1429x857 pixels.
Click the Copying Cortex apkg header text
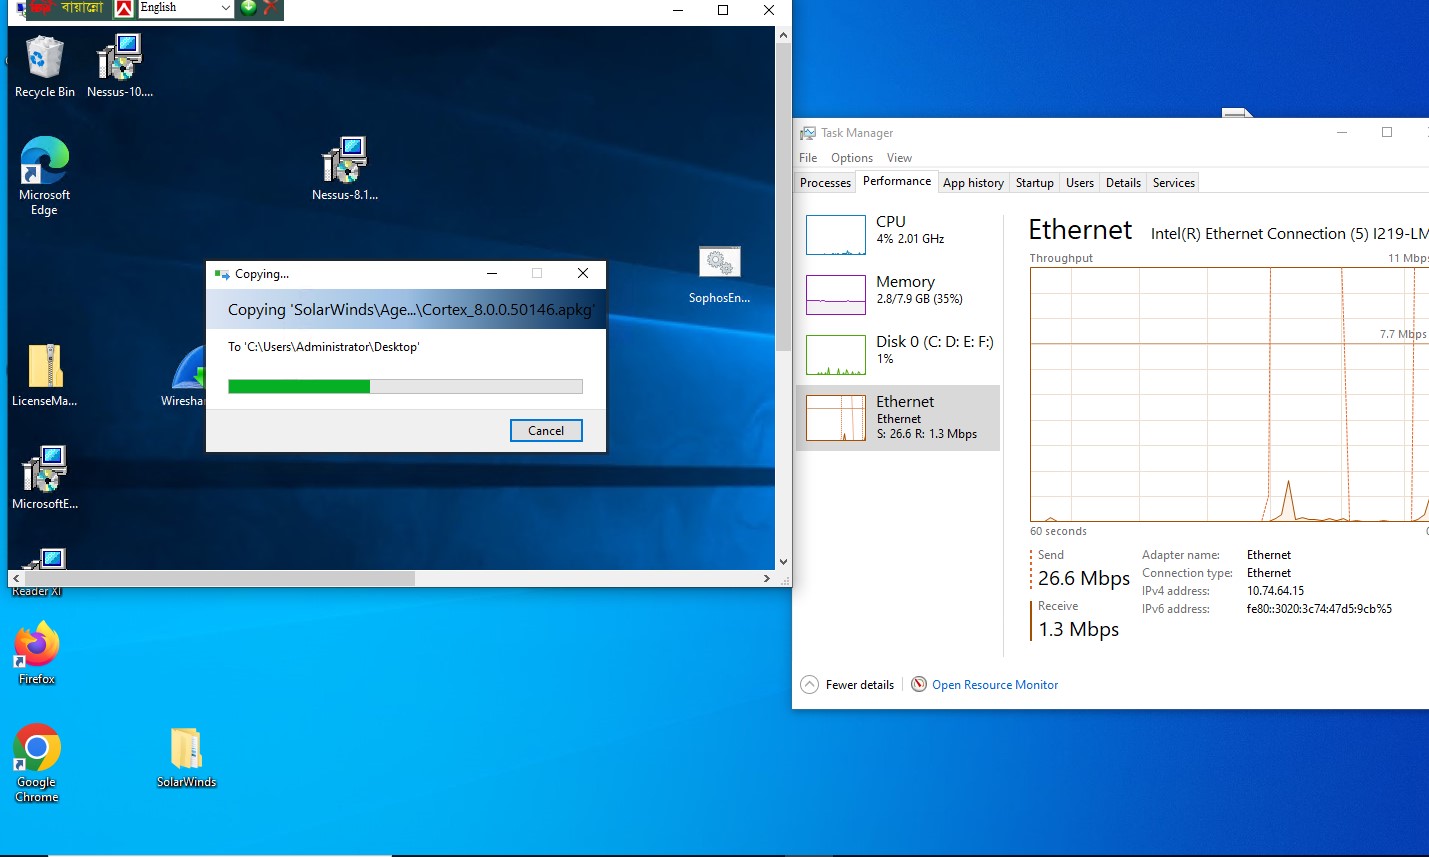411,310
